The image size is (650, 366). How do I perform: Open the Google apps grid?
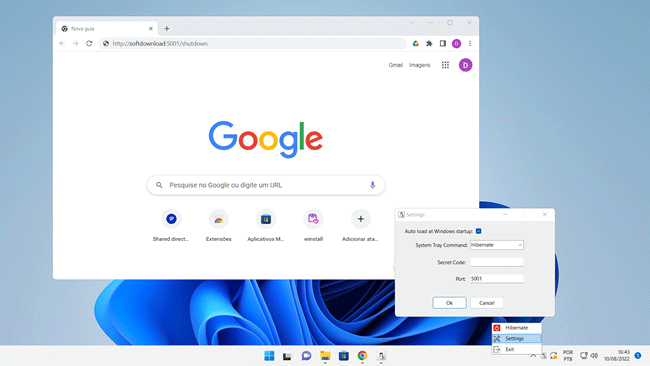pos(445,65)
